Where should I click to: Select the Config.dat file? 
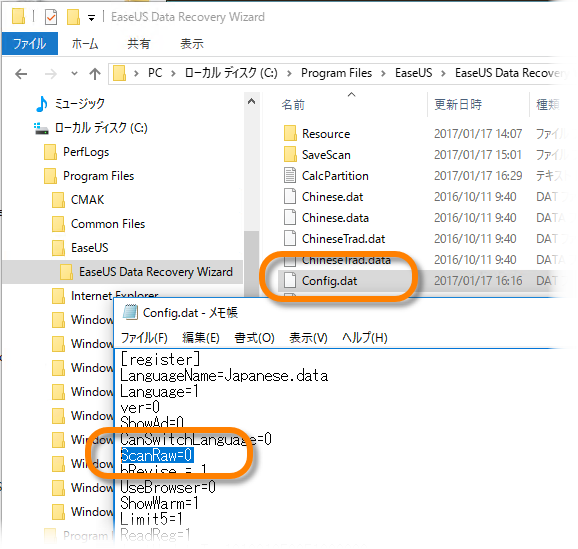(329, 281)
